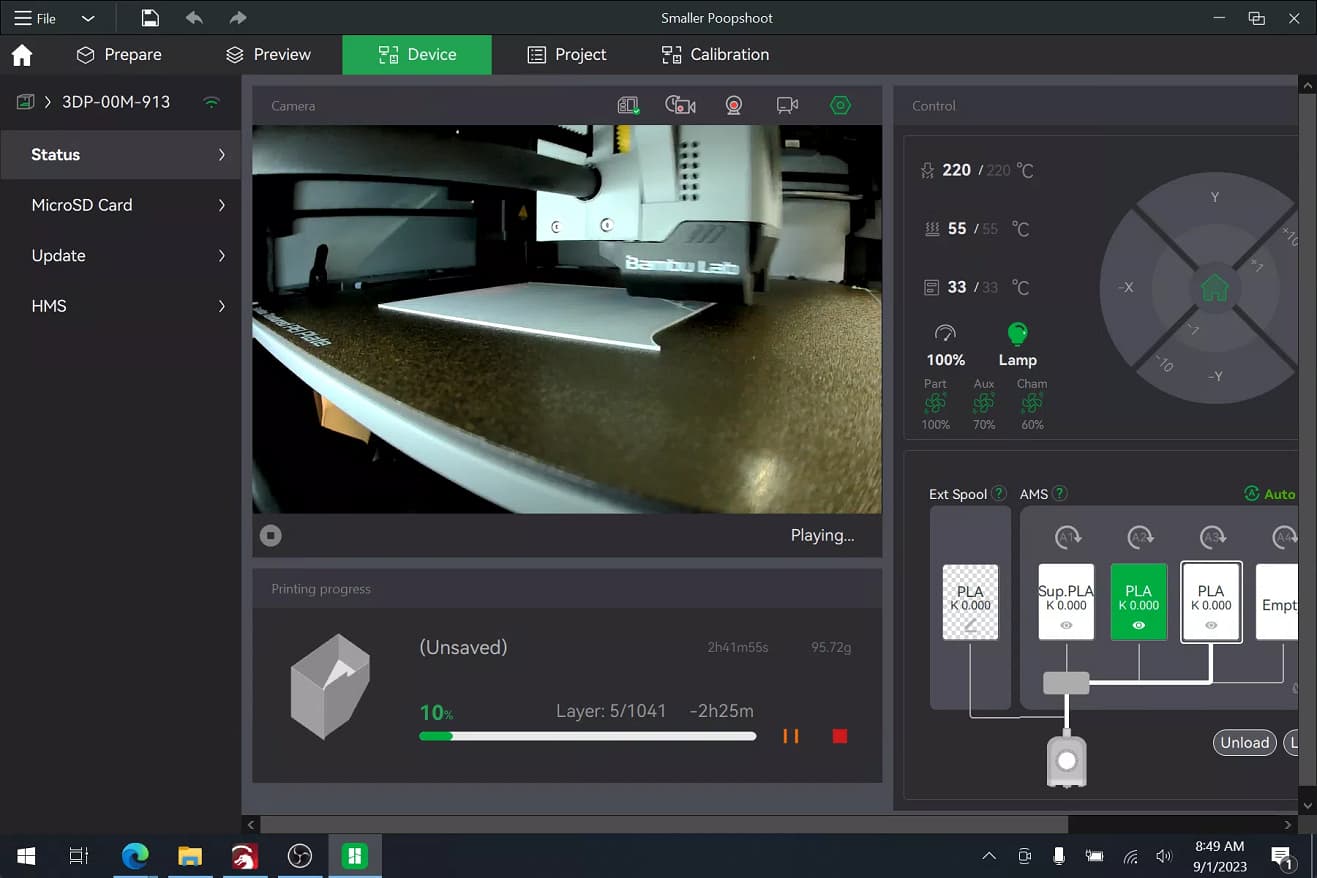Click the red stop print button
The width and height of the screenshot is (1317, 878).
tap(840, 736)
